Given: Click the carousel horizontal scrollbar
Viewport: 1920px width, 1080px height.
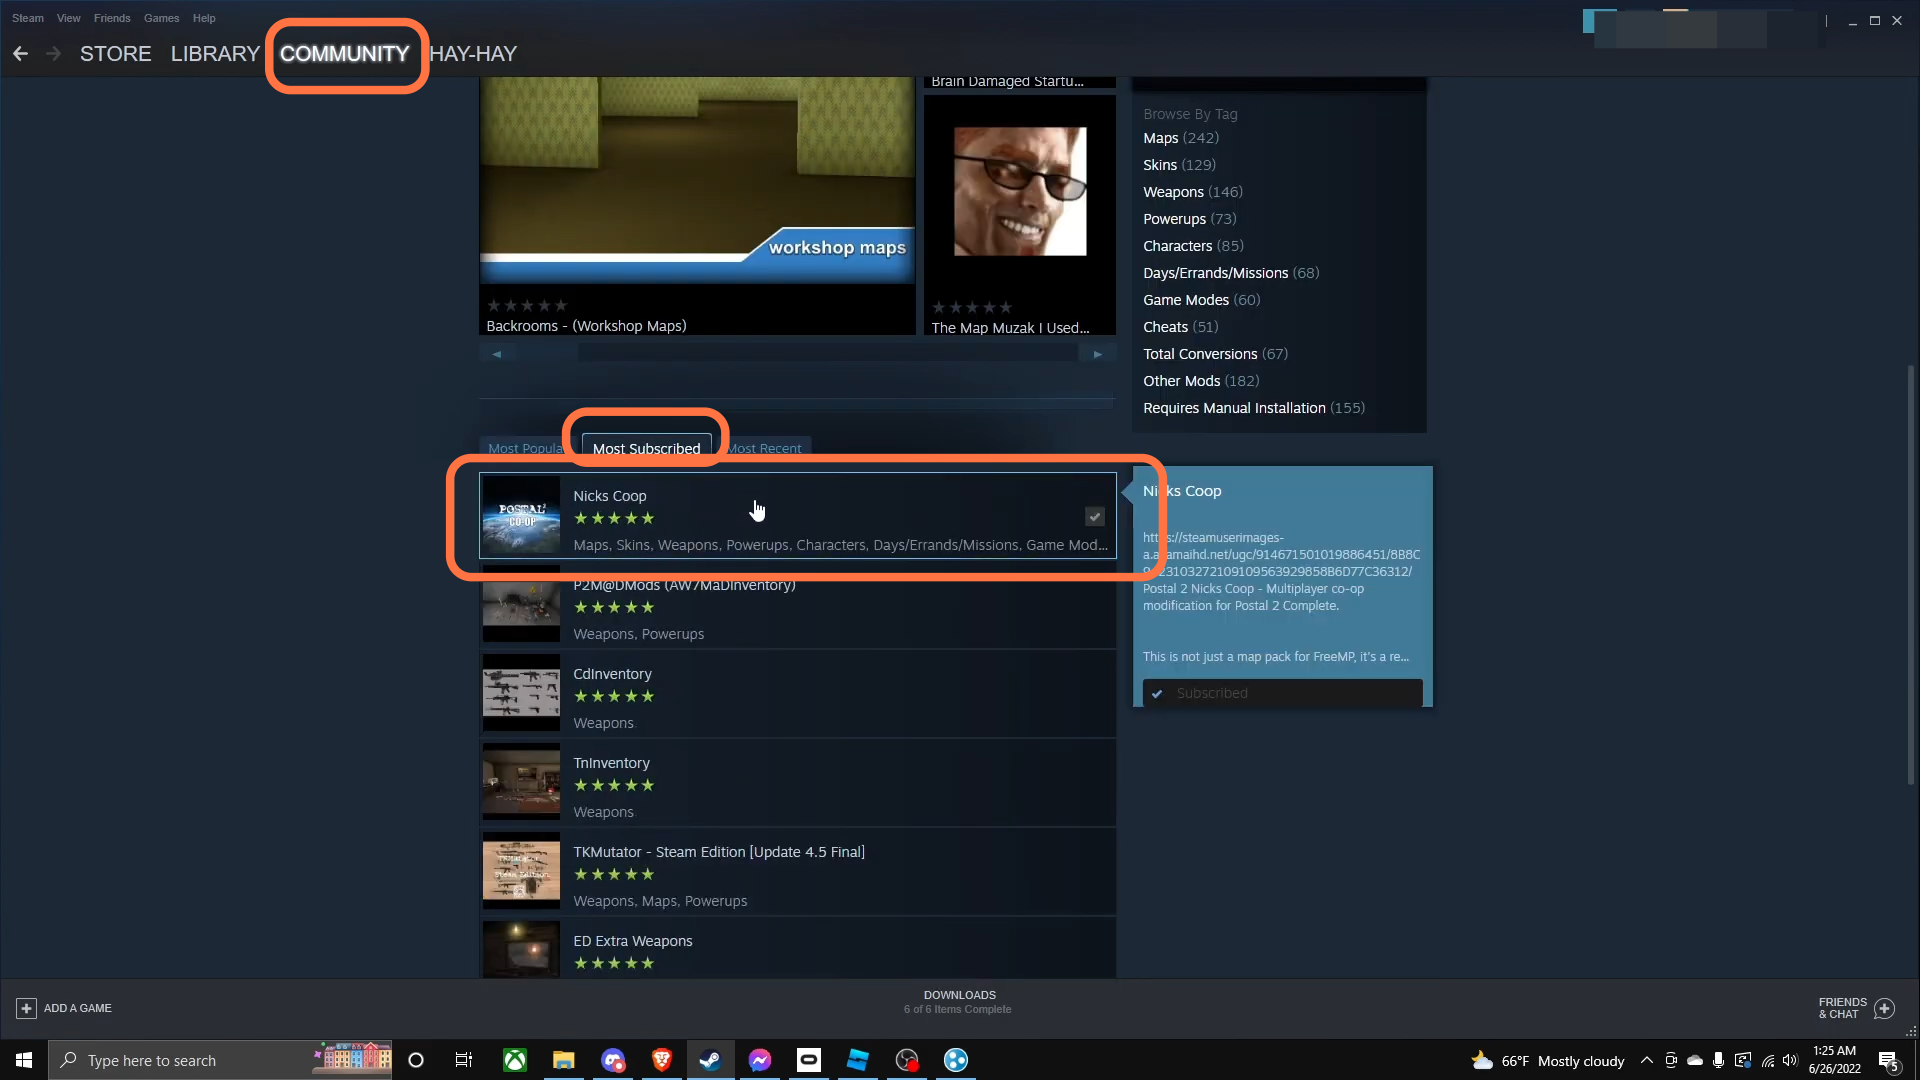Looking at the screenshot, I should click(829, 354).
